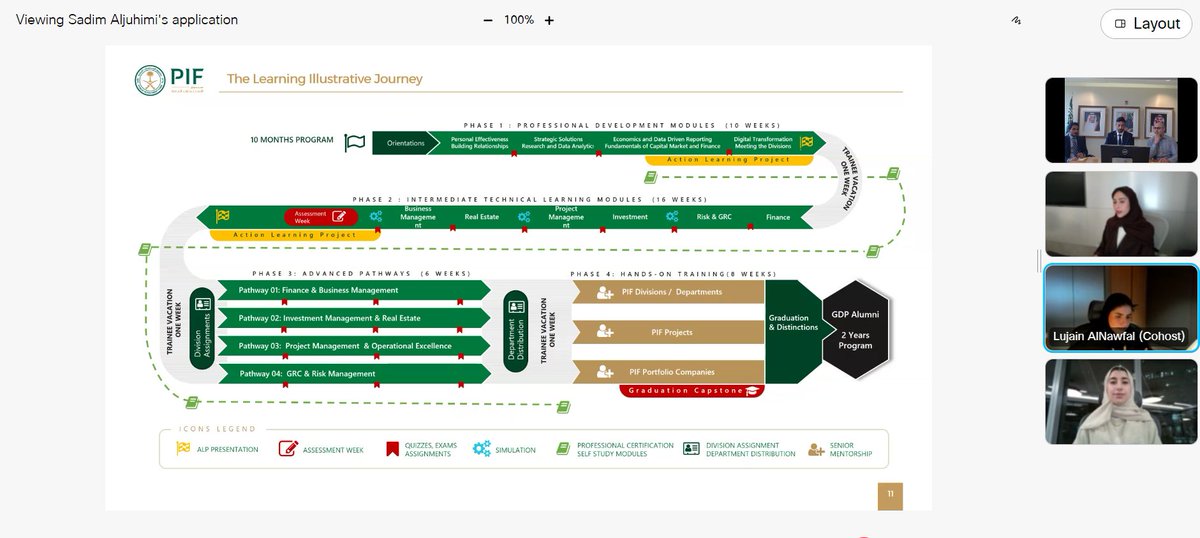Select Lujain AlNawfal cohost video tile
Image resolution: width=1200 pixels, height=538 pixels.
(1121, 307)
